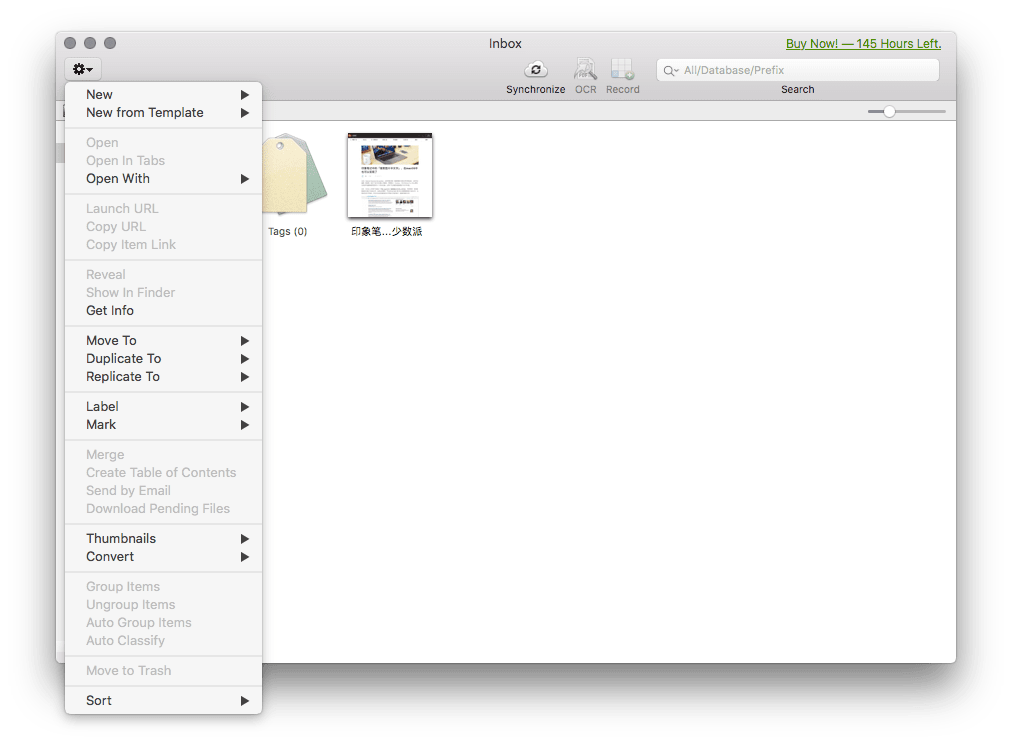Open the search scope magnifier dropdown
The height and width of the screenshot is (743, 1012).
click(671, 71)
